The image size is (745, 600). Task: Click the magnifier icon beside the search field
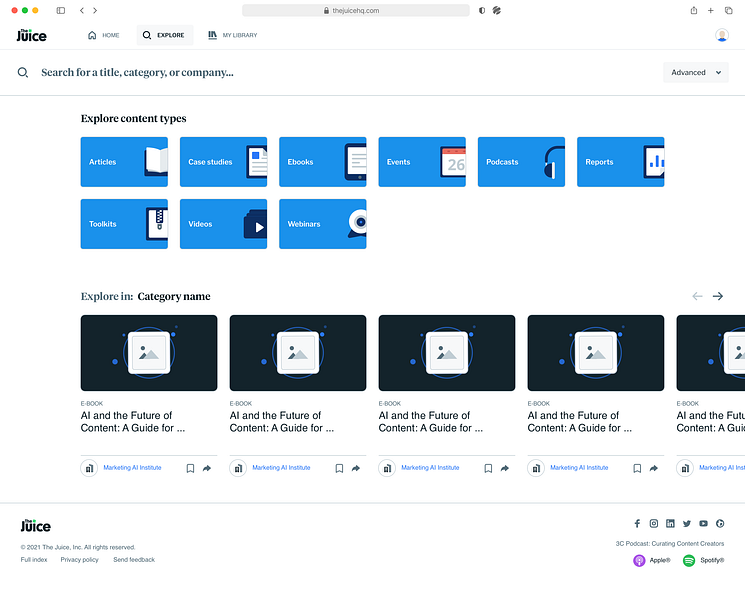(x=23, y=73)
